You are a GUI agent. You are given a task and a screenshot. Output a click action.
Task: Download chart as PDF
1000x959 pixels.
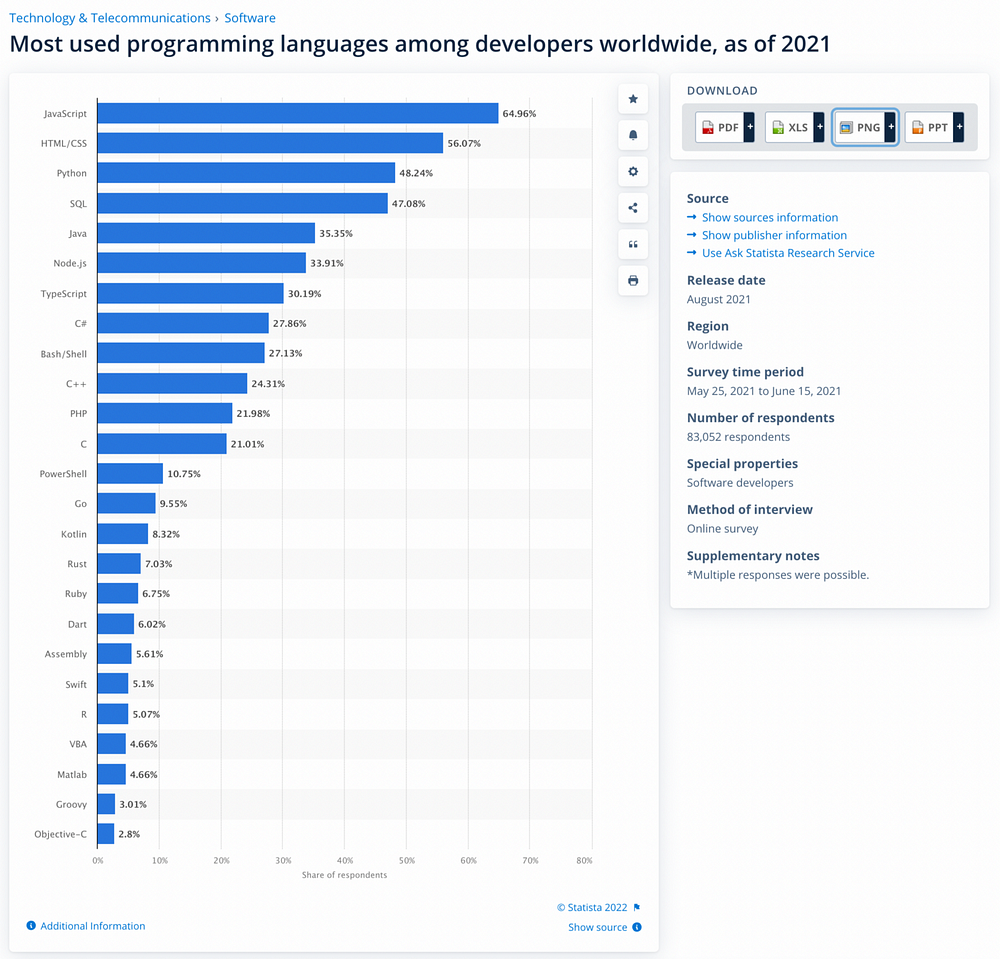720,128
